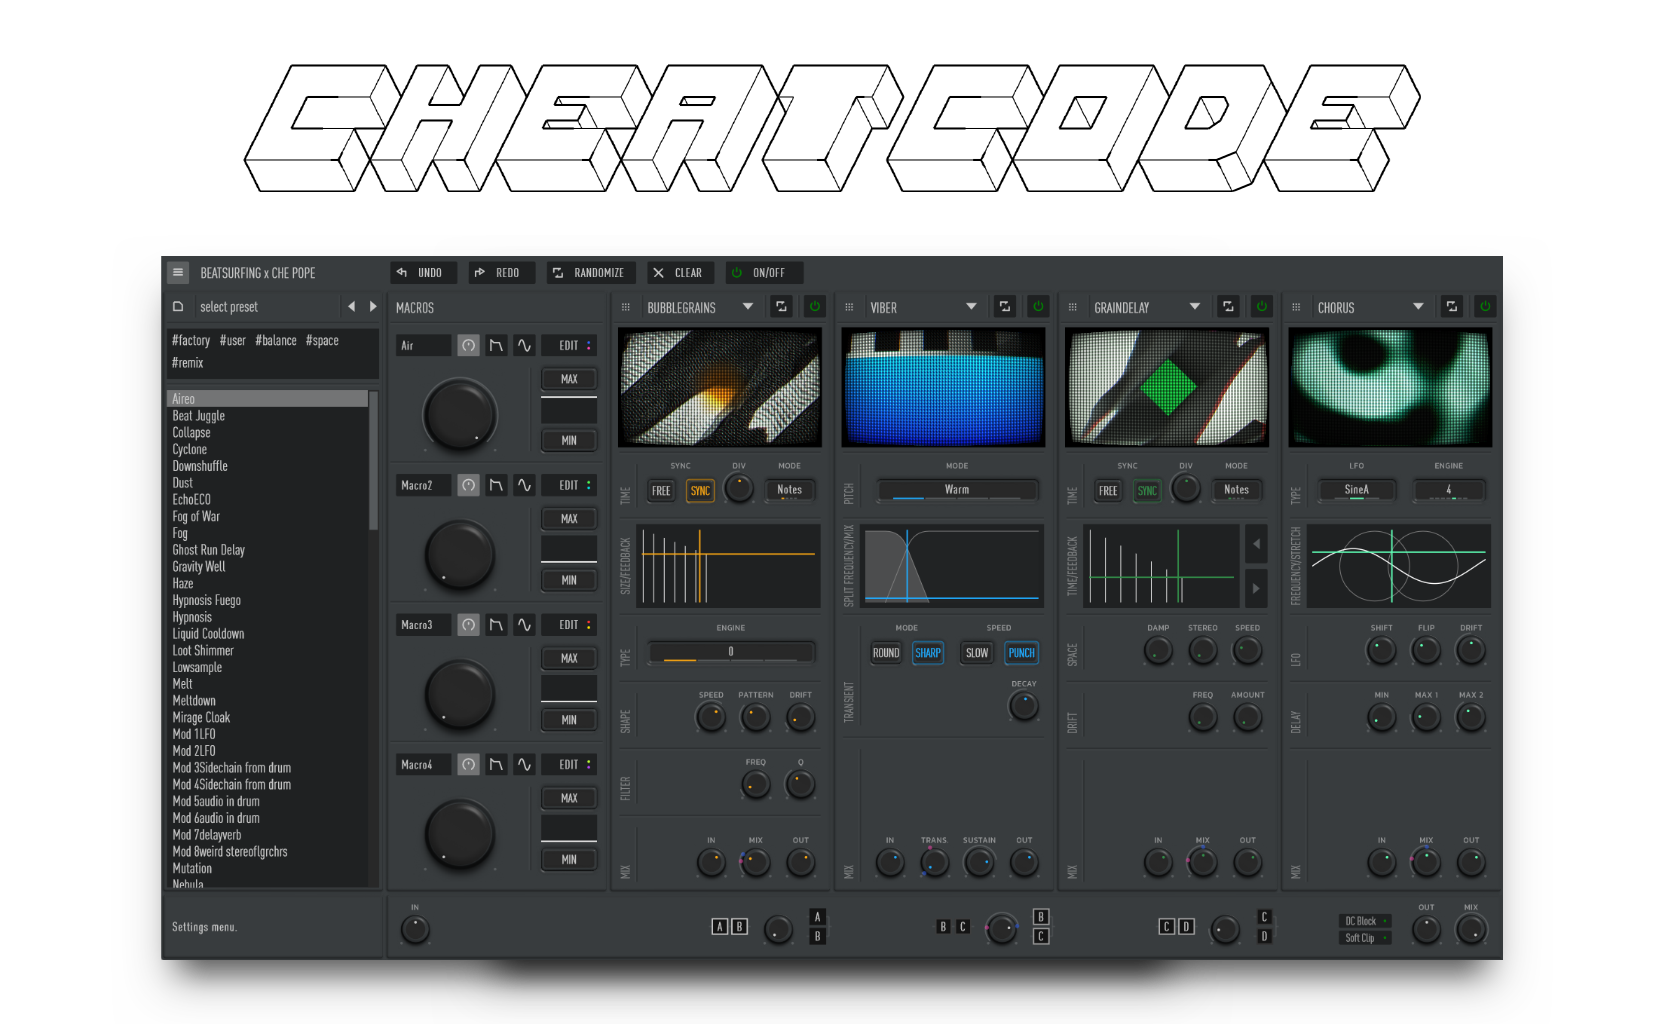The width and height of the screenshot is (1664, 1024).
Task: Select envelope icon for Macro2
Action: click(496, 485)
